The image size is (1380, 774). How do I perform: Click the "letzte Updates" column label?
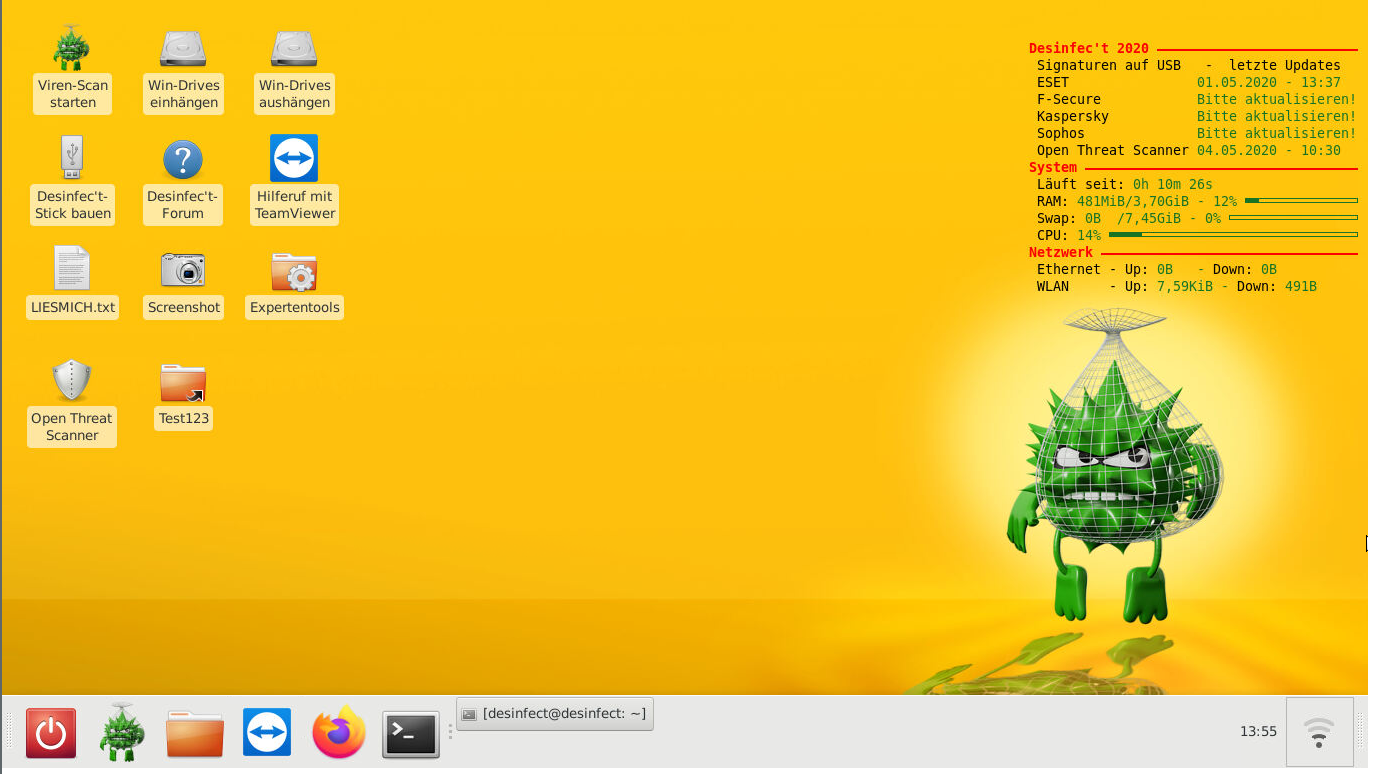[x=1285, y=65]
